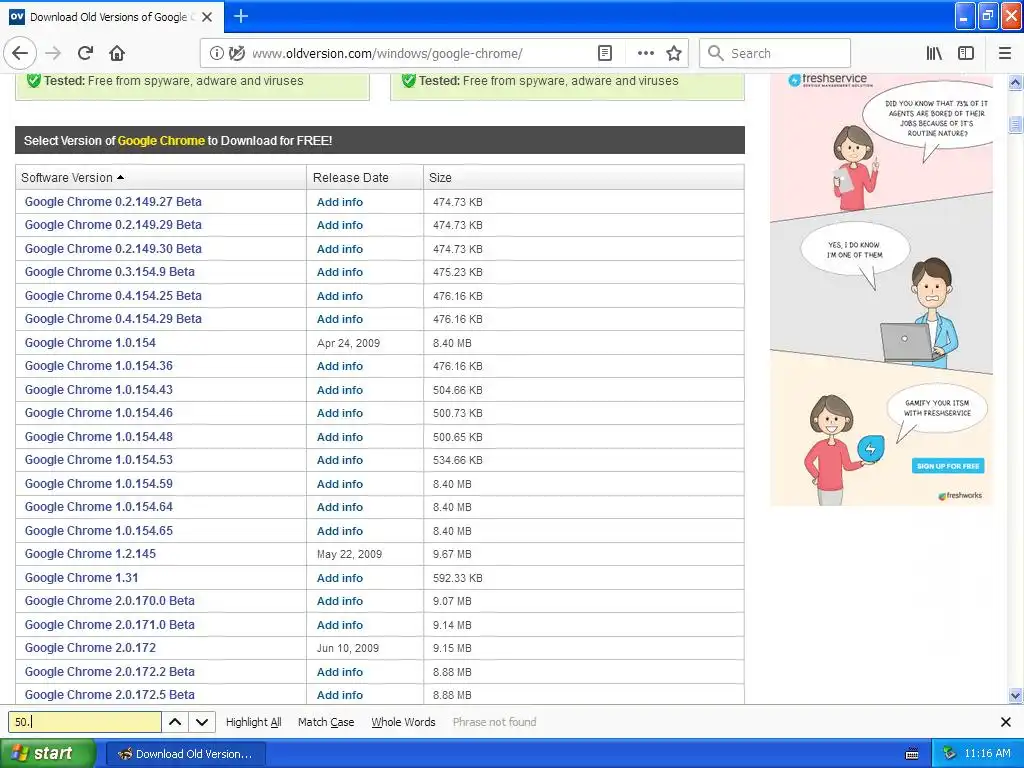Viewport: 1024px width, 768px height.
Task: Reload the current page
Action: pos(86,54)
